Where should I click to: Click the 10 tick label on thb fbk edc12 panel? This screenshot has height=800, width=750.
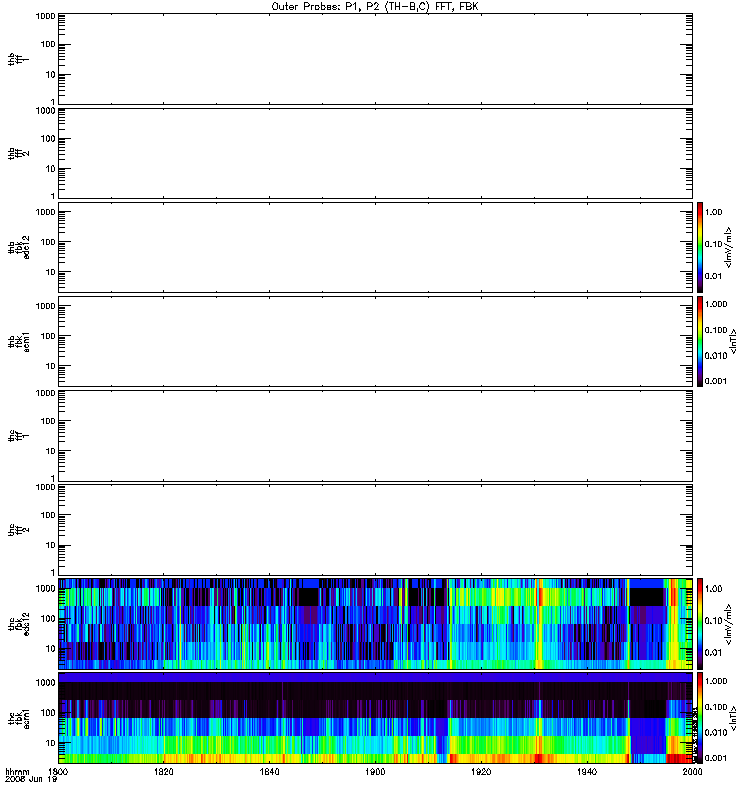tap(51, 272)
